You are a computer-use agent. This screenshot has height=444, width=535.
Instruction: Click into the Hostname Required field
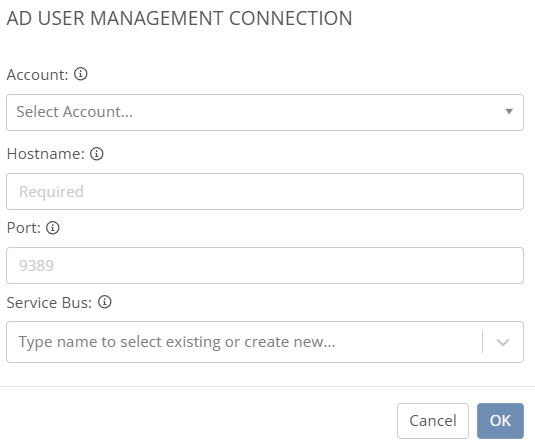(265, 191)
